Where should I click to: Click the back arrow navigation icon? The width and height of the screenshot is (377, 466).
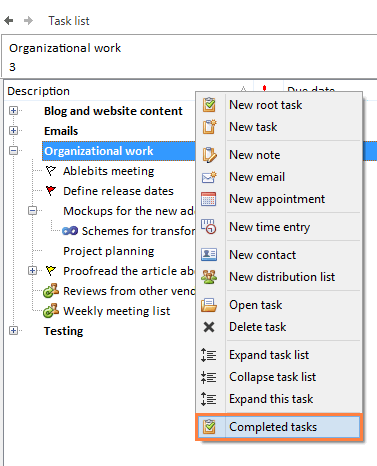[x=9, y=21]
